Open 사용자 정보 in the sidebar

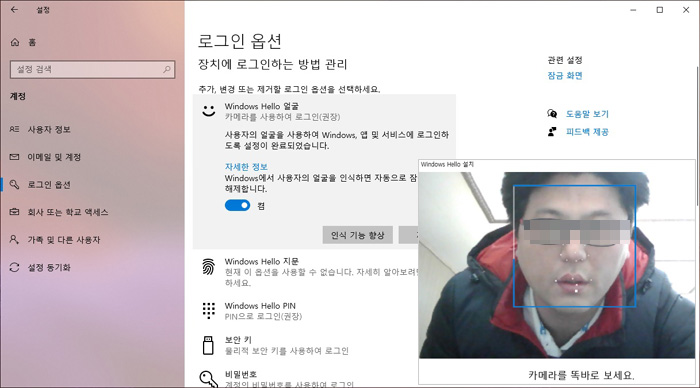(x=49, y=129)
